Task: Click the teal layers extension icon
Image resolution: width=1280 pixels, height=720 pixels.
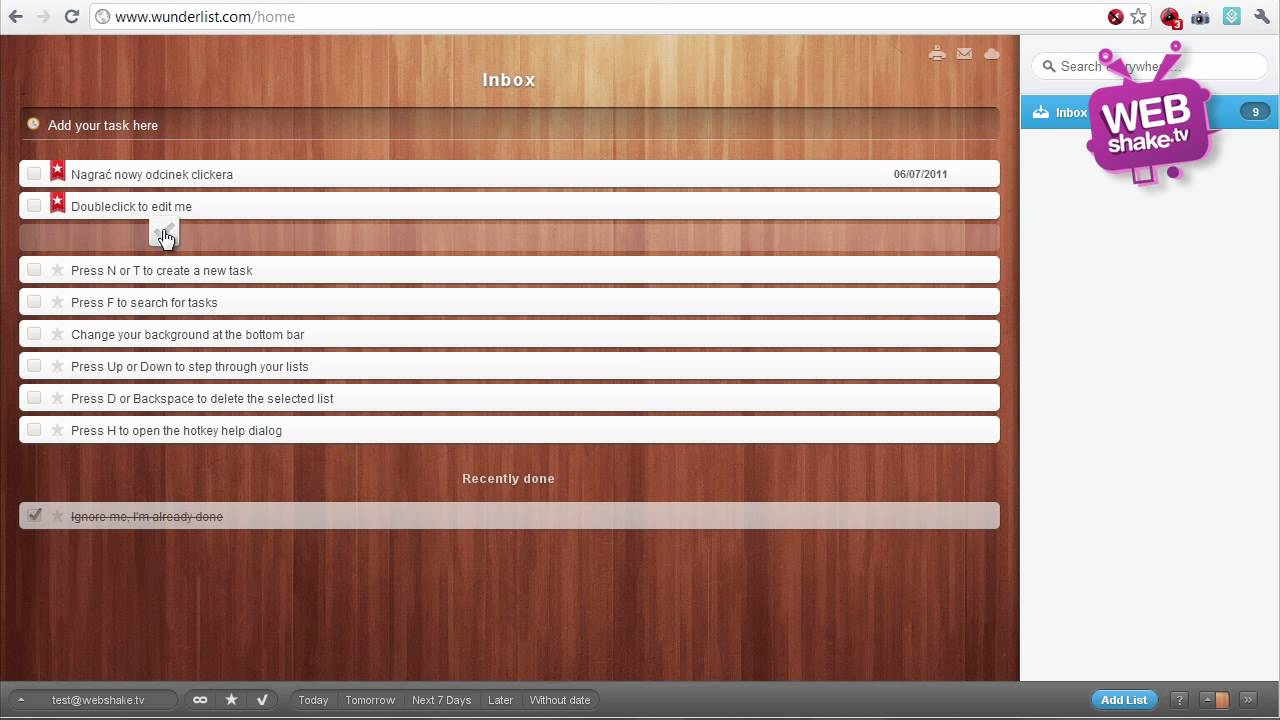Action: click(x=1232, y=17)
